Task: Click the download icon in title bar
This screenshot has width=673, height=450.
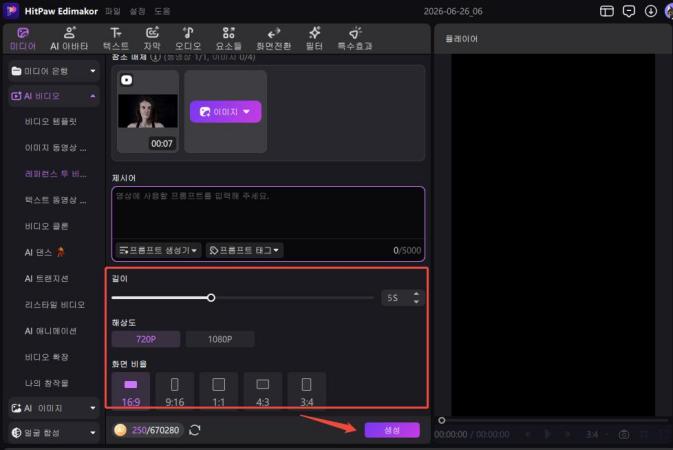Action: pos(651,11)
